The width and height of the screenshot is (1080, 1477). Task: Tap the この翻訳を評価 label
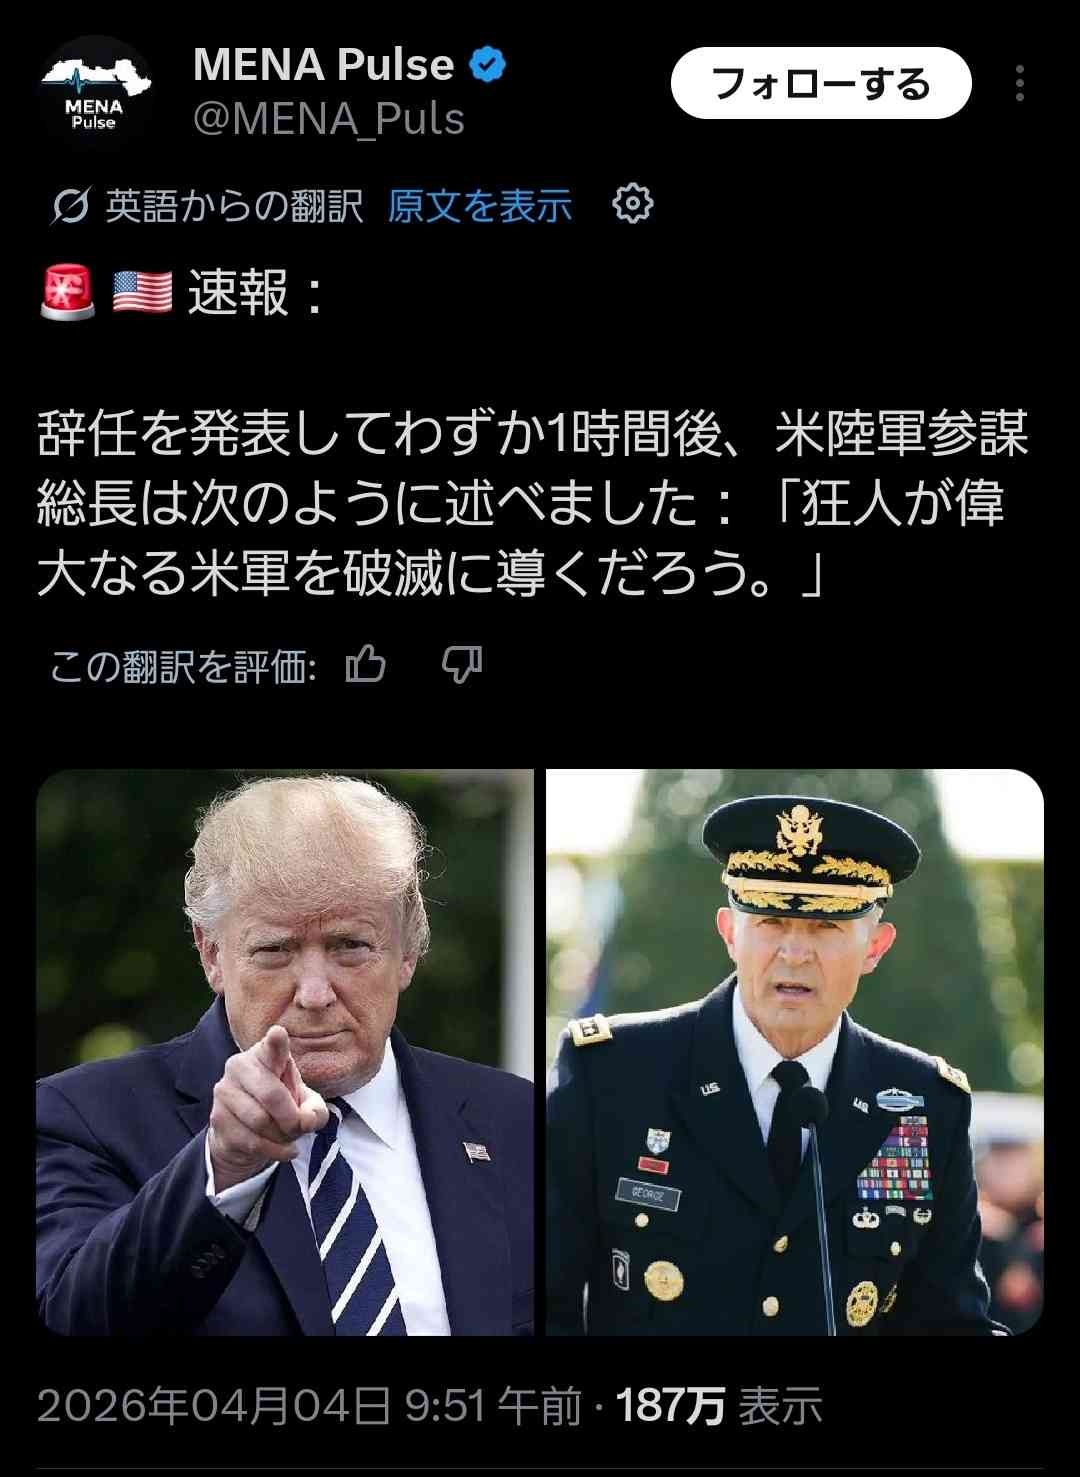183,666
